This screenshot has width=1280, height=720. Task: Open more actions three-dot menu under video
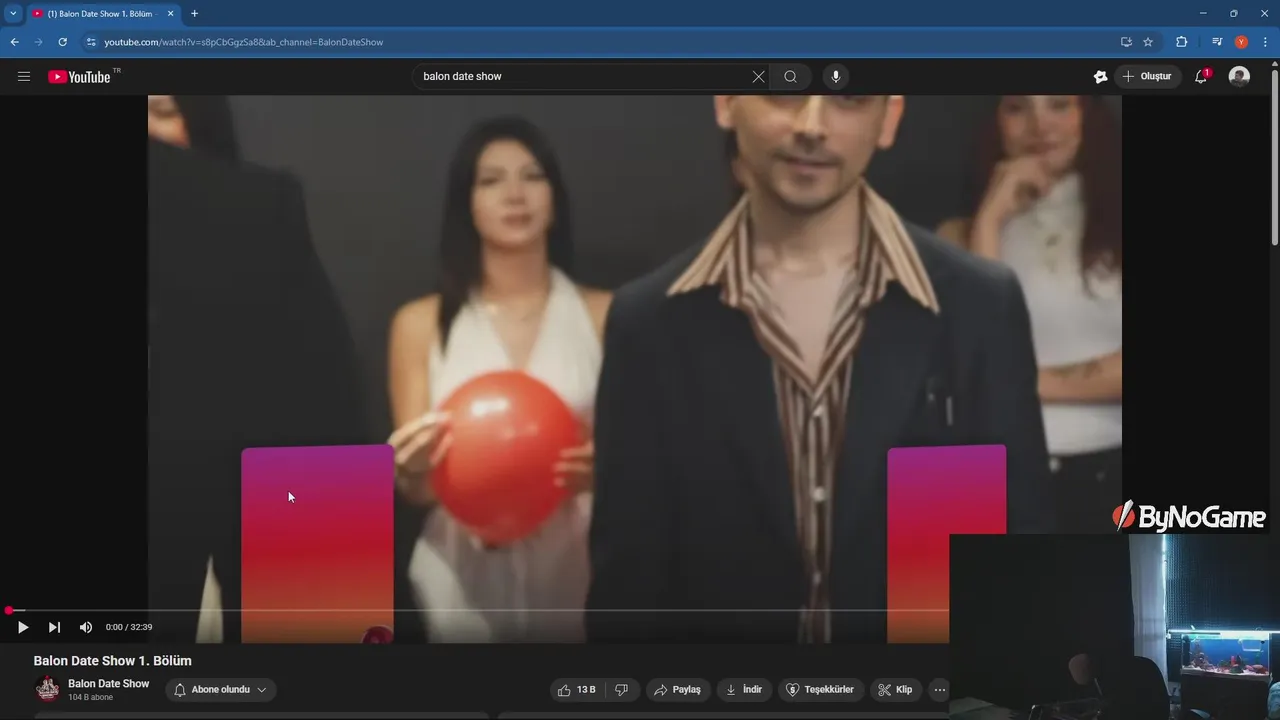tap(939, 690)
